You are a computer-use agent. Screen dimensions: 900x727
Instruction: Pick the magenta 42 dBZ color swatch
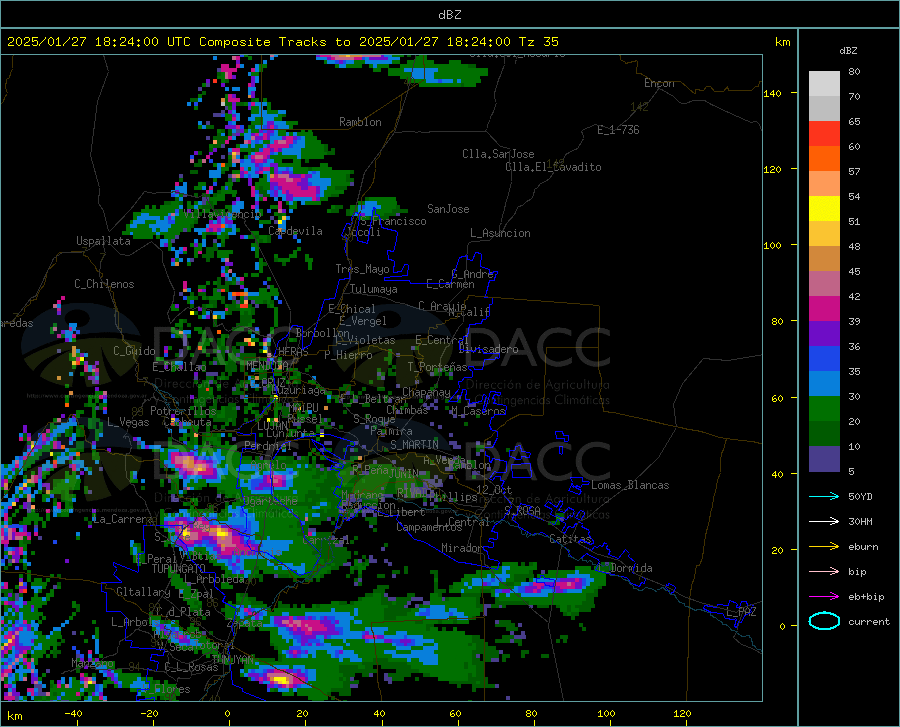coord(824,309)
